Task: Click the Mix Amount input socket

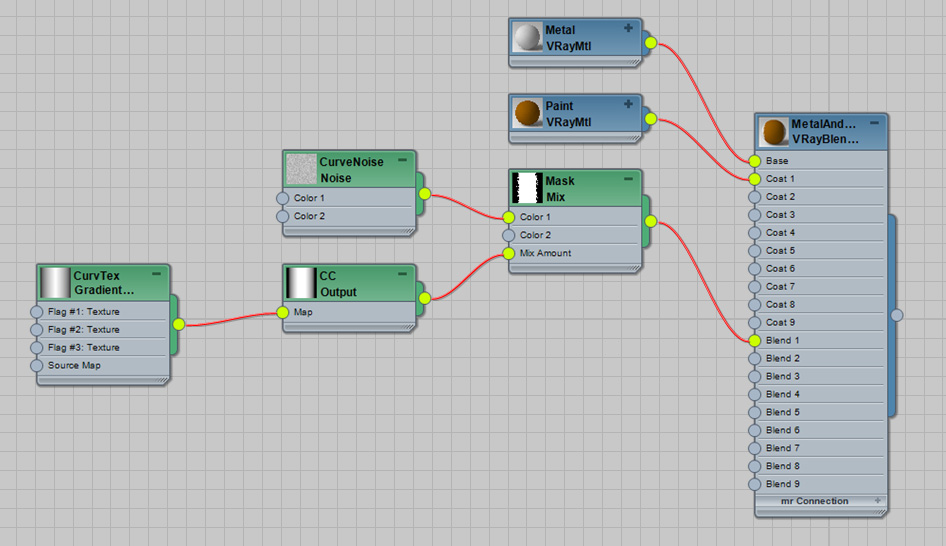Action: point(509,253)
